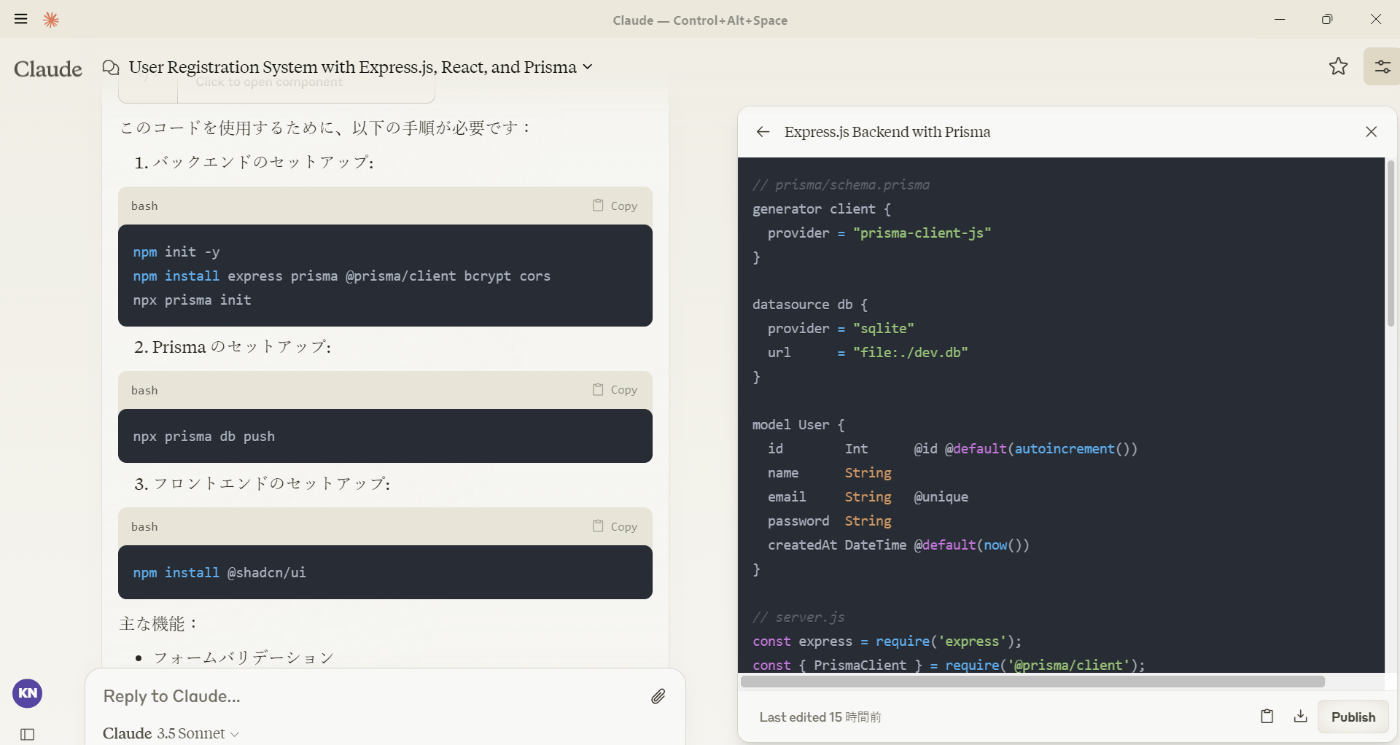Click the "主な機能：" heading text
This screenshot has width=1400, height=745.
coord(160,623)
